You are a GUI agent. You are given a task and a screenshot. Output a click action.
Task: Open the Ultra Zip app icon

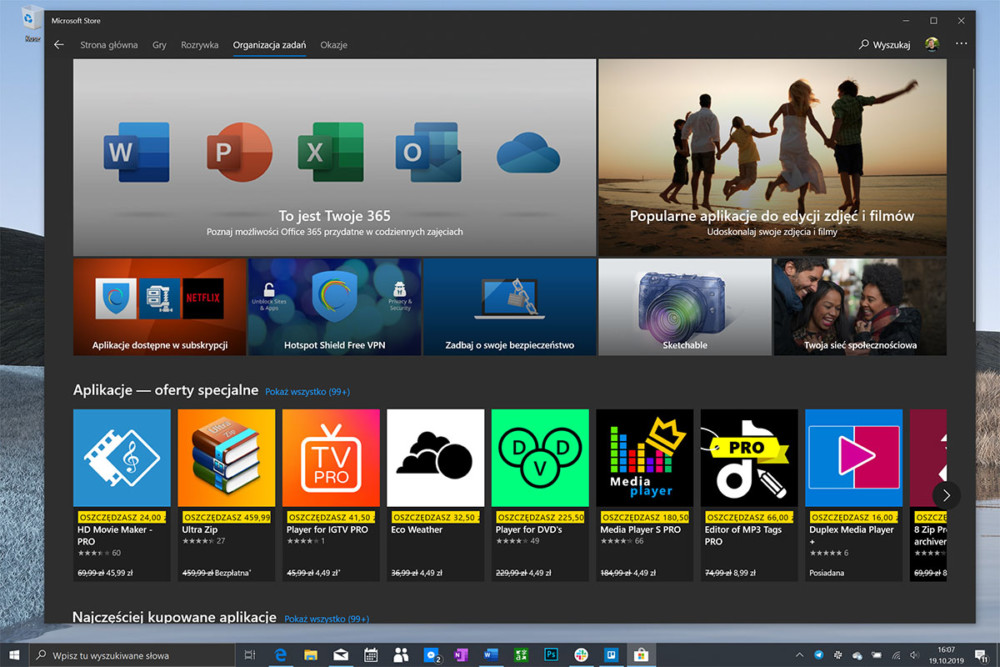coord(226,458)
